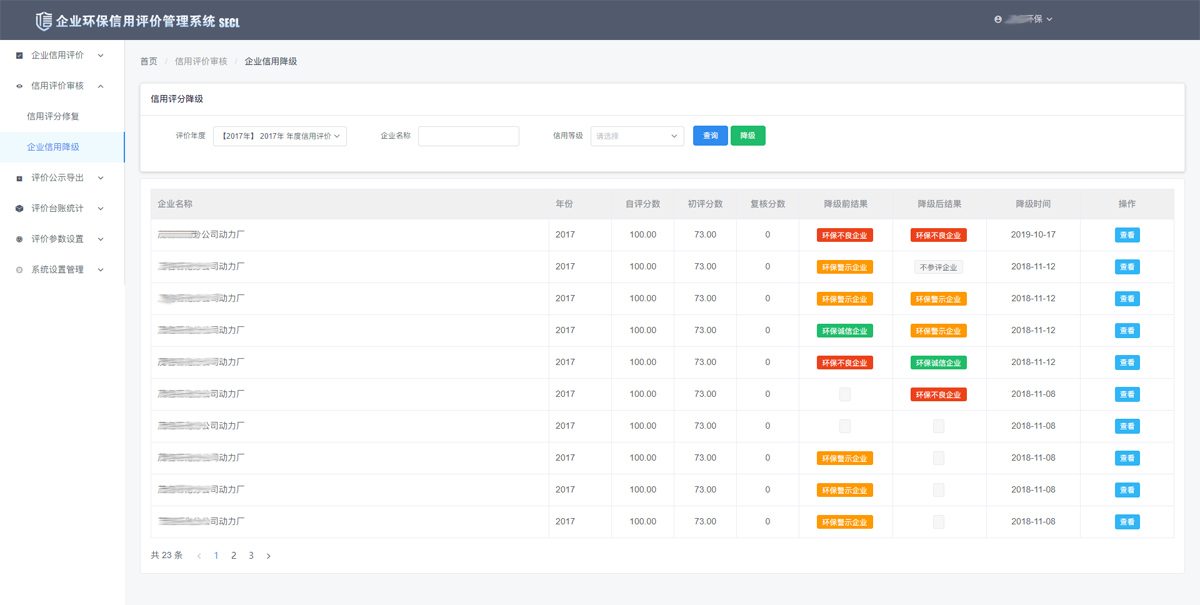The image size is (1200, 605).
Task: Select 信用评分修复 in the sidebar
Action: pyautogui.click(x=53, y=116)
